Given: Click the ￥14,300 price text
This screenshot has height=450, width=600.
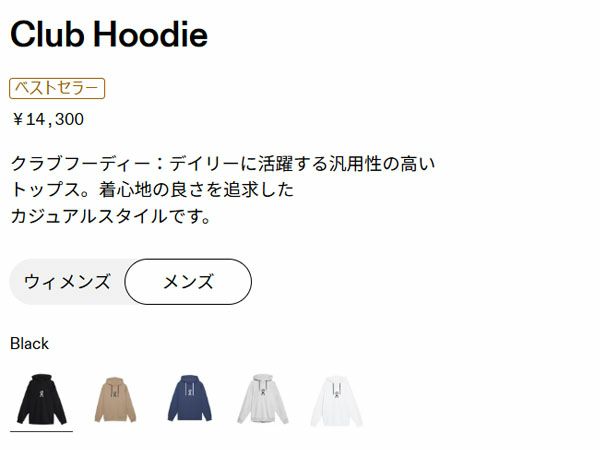Looking at the screenshot, I should tap(47, 119).
